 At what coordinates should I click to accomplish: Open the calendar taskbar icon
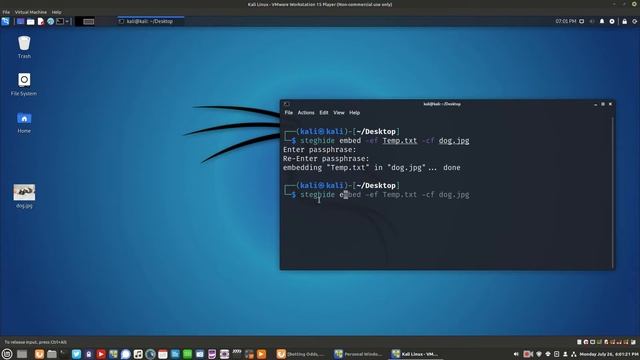162,354
